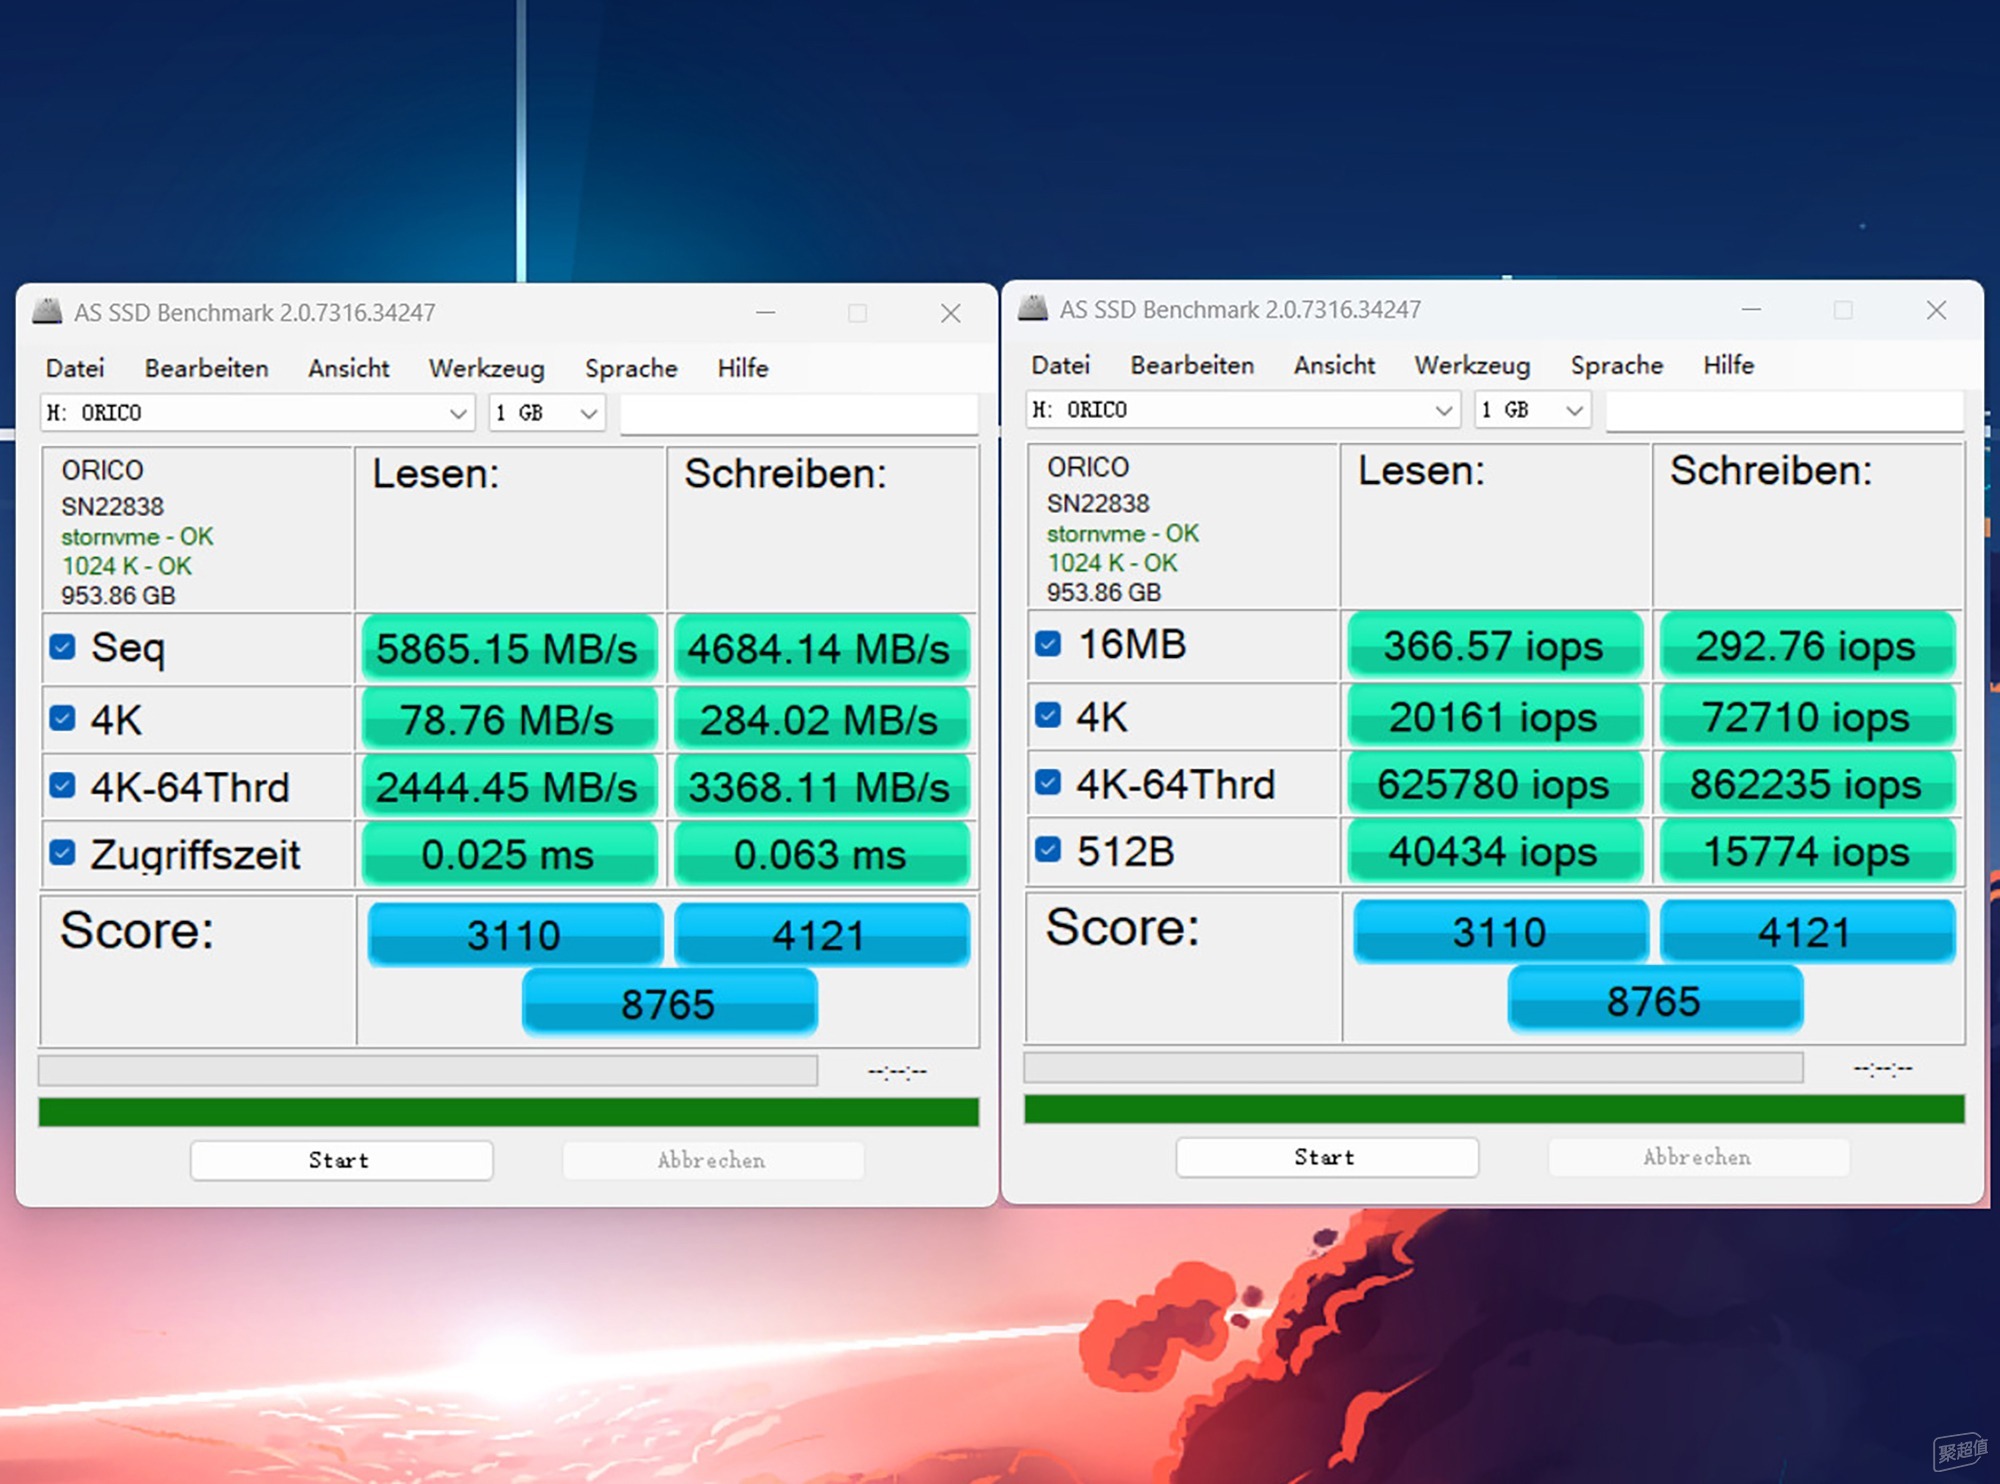This screenshot has height=1484, width=2000.
Task: Close the left AS SSD Benchmark window
Action: [951, 313]
